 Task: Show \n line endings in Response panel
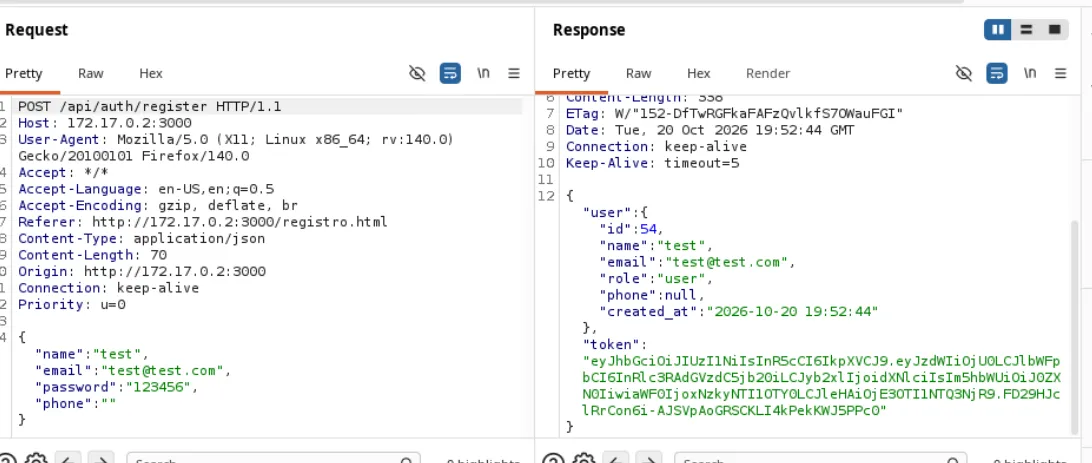coord(1029,73)
